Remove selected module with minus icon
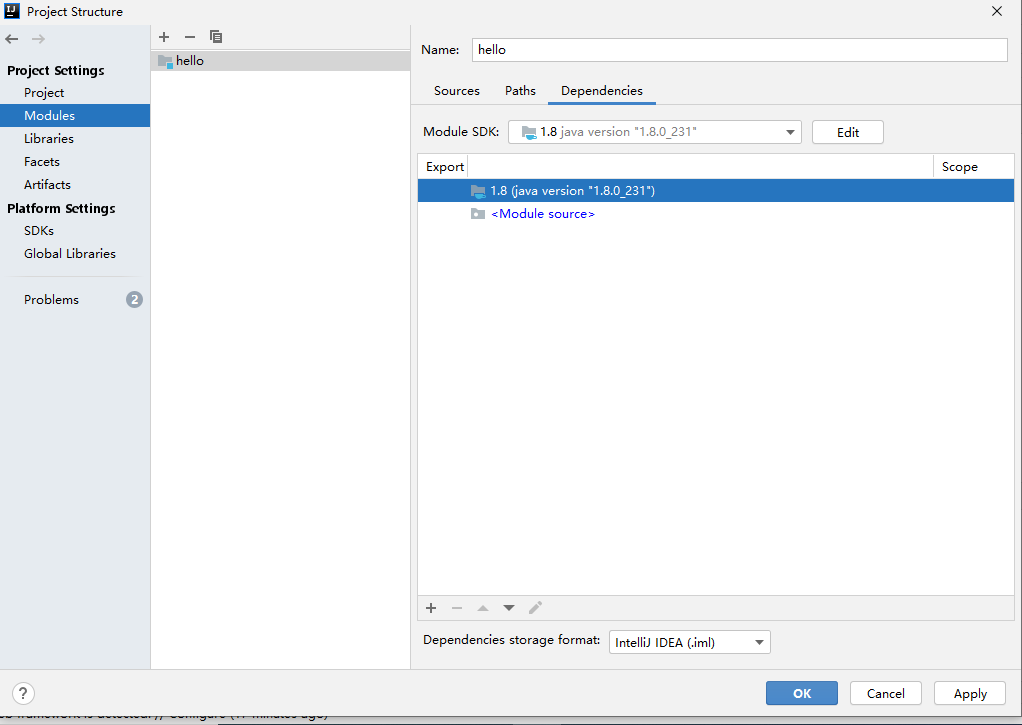 click(190, 37)
